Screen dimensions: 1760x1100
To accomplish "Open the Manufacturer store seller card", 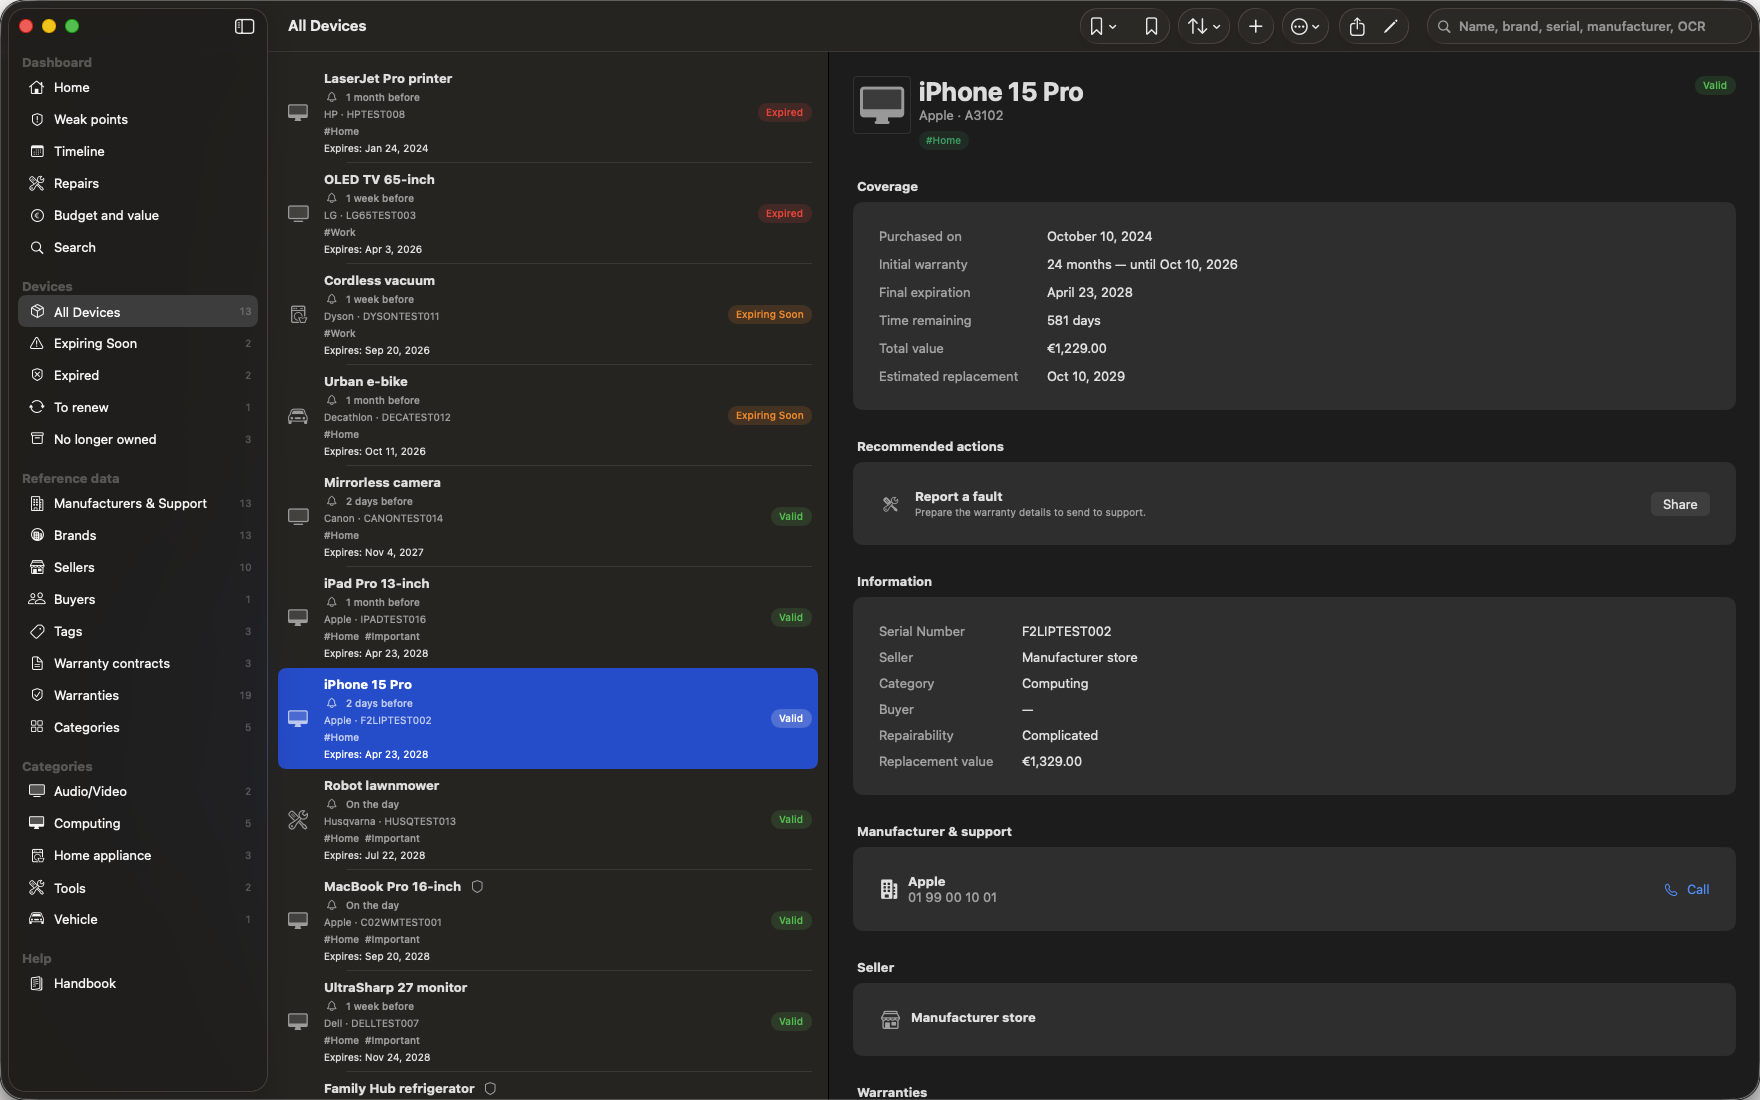I will click(x=1294, y=1019).
